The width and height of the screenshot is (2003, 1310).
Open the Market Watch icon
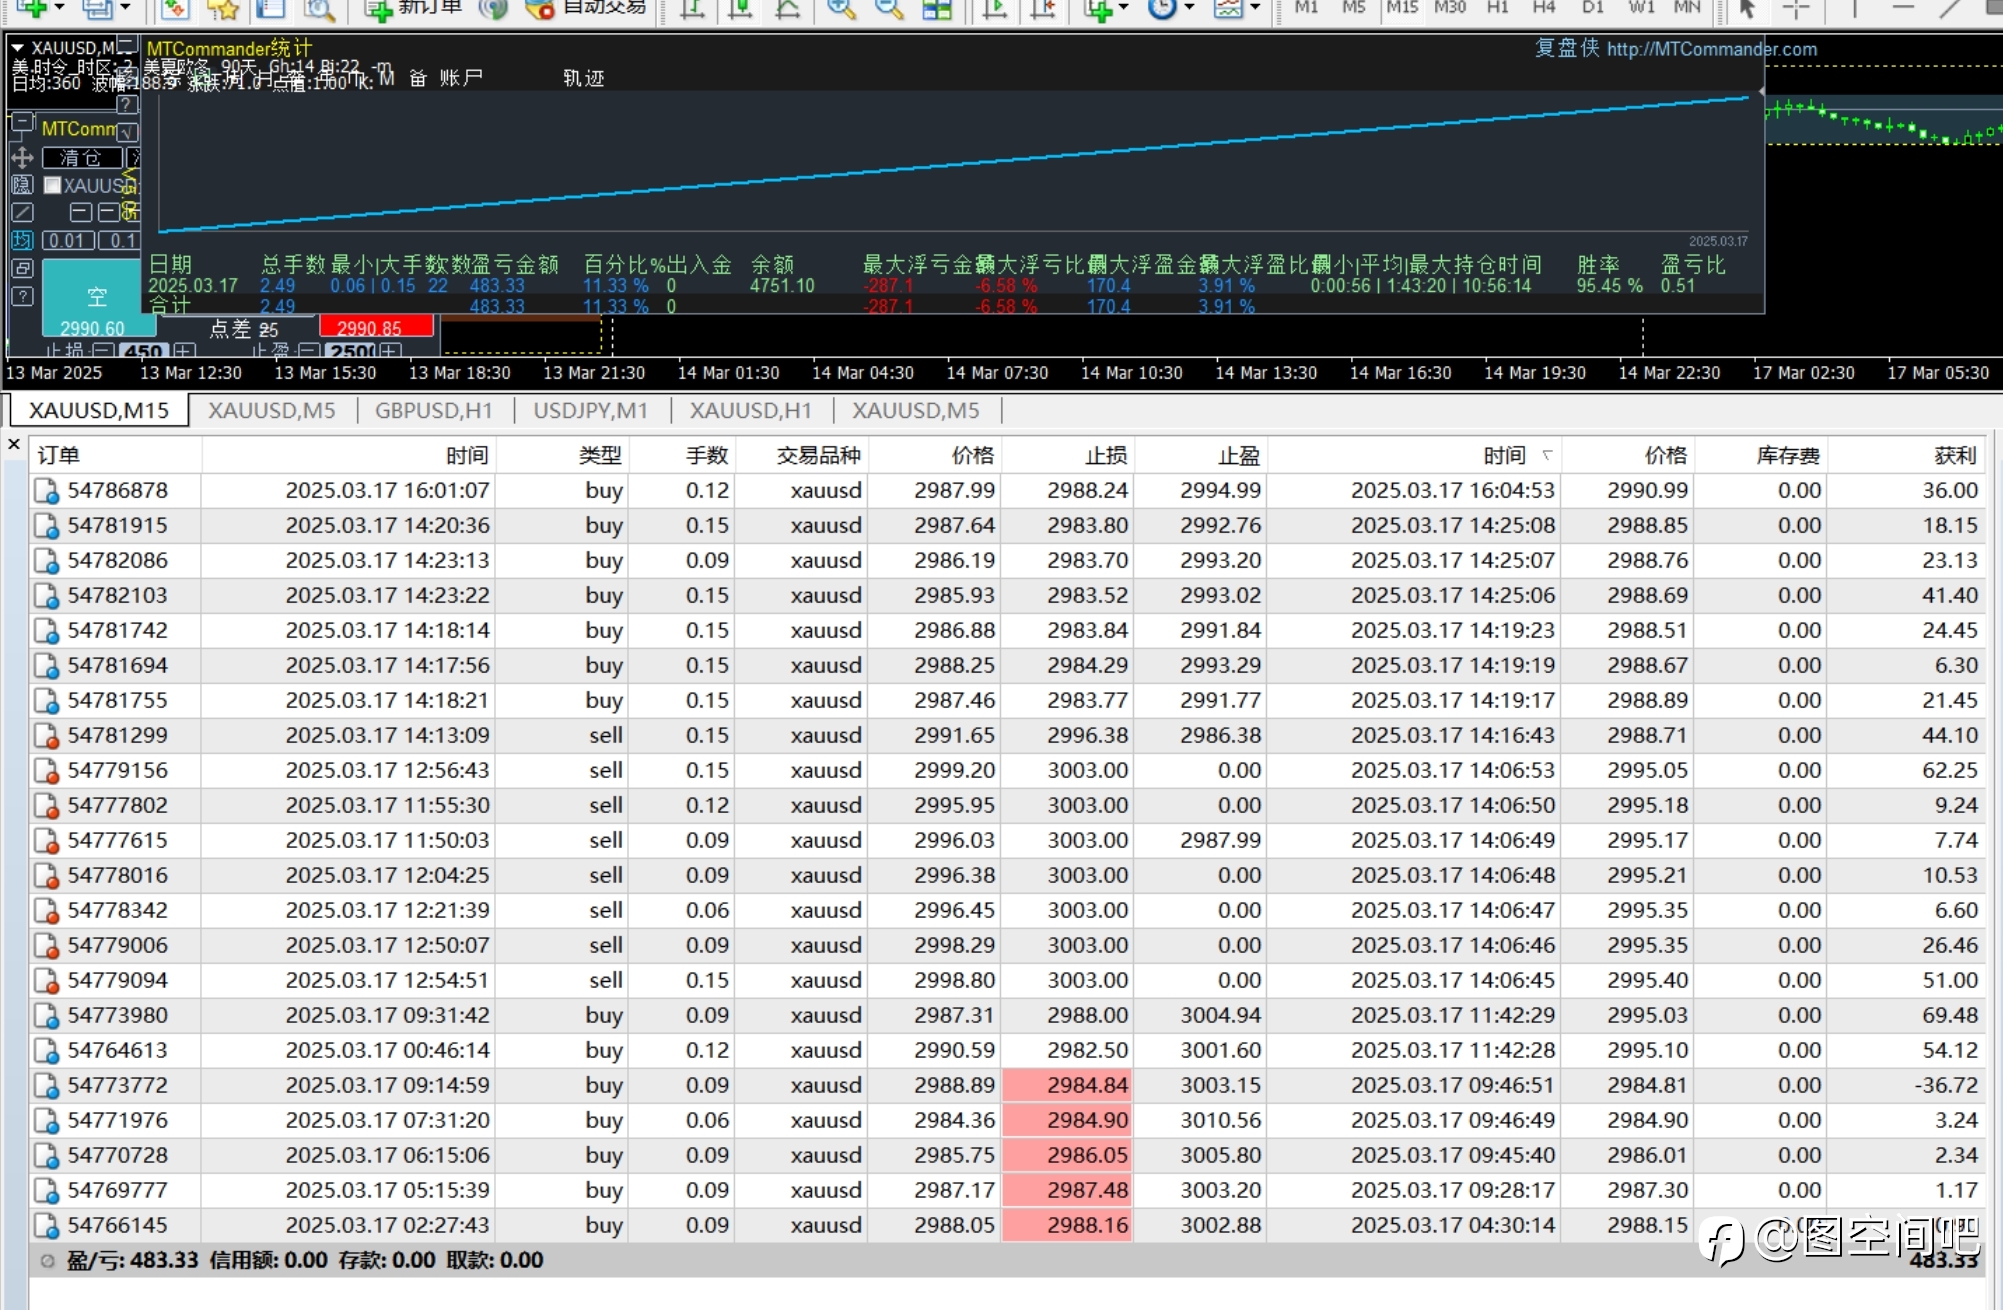174,9
